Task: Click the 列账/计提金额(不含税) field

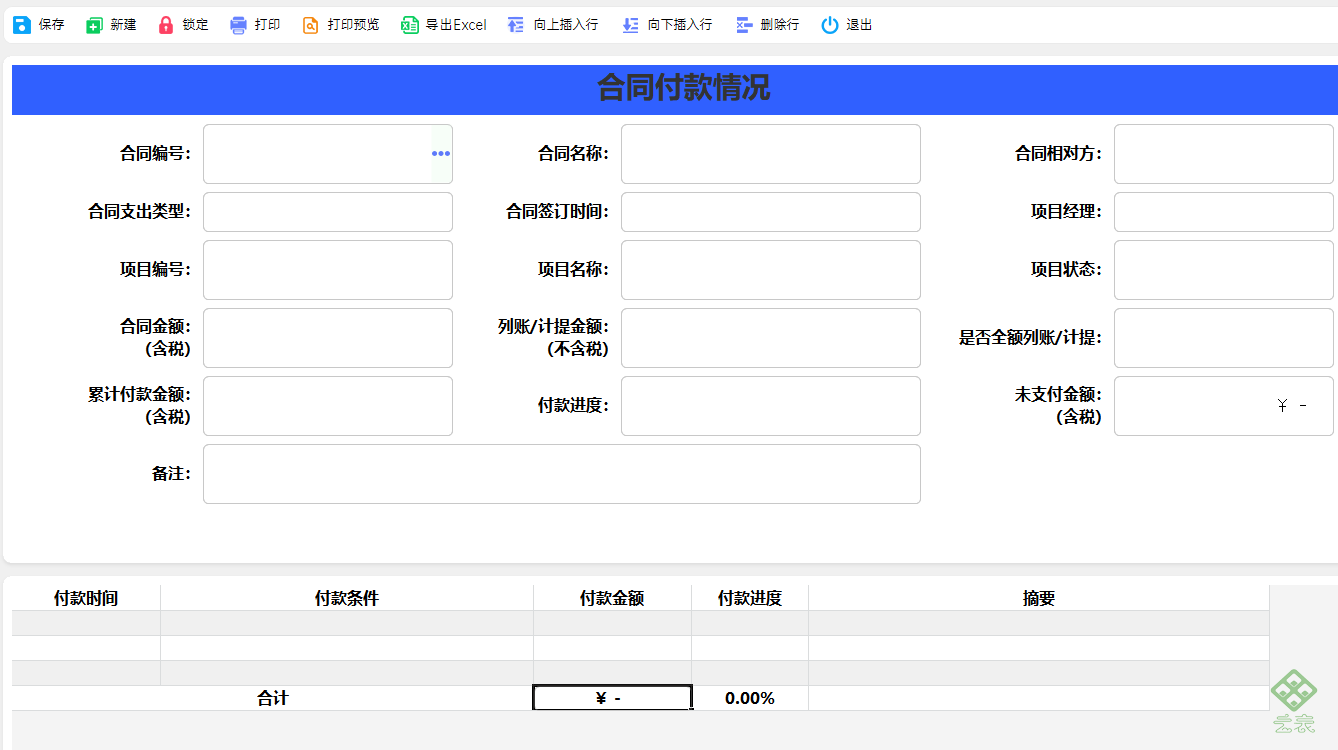Action: [x=771, y=338]
